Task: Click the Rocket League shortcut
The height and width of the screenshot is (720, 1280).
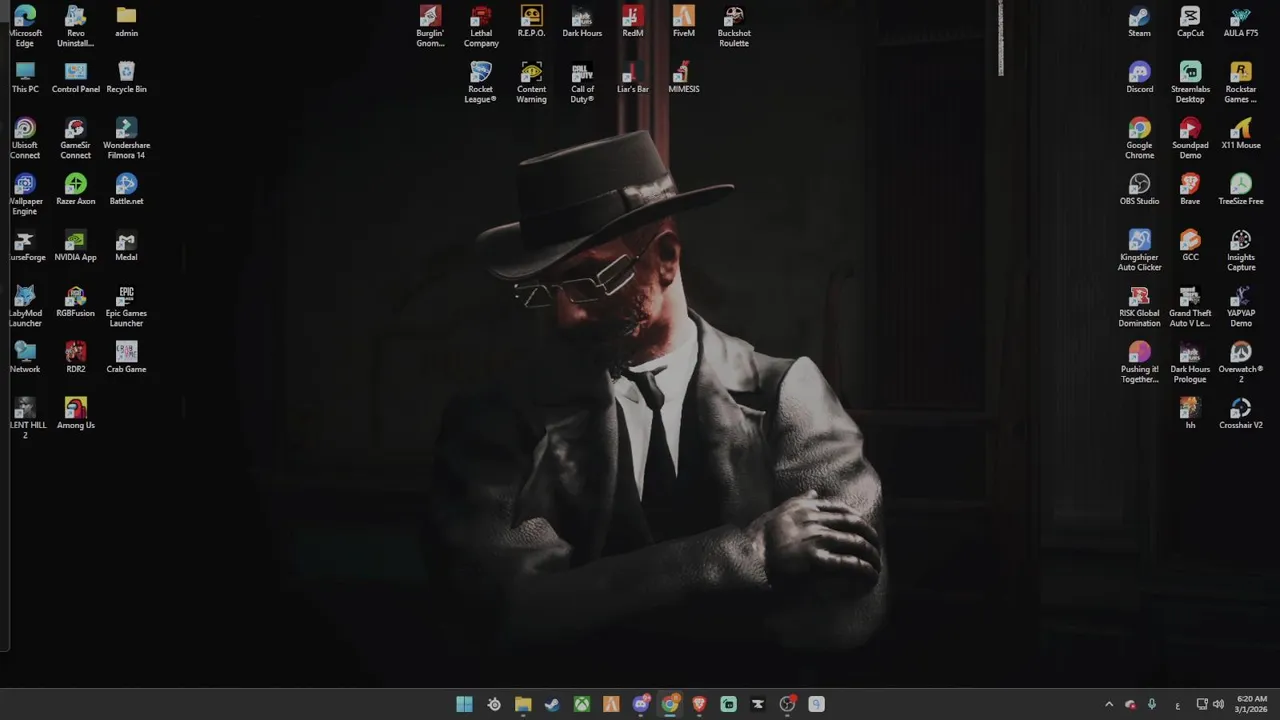Action: (x=481, y=83)
